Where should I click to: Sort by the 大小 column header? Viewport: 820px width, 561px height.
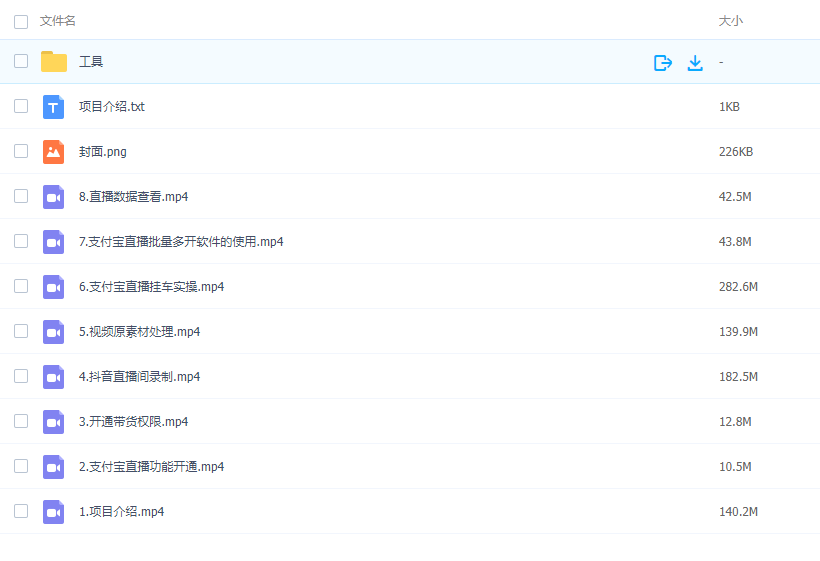730,21
